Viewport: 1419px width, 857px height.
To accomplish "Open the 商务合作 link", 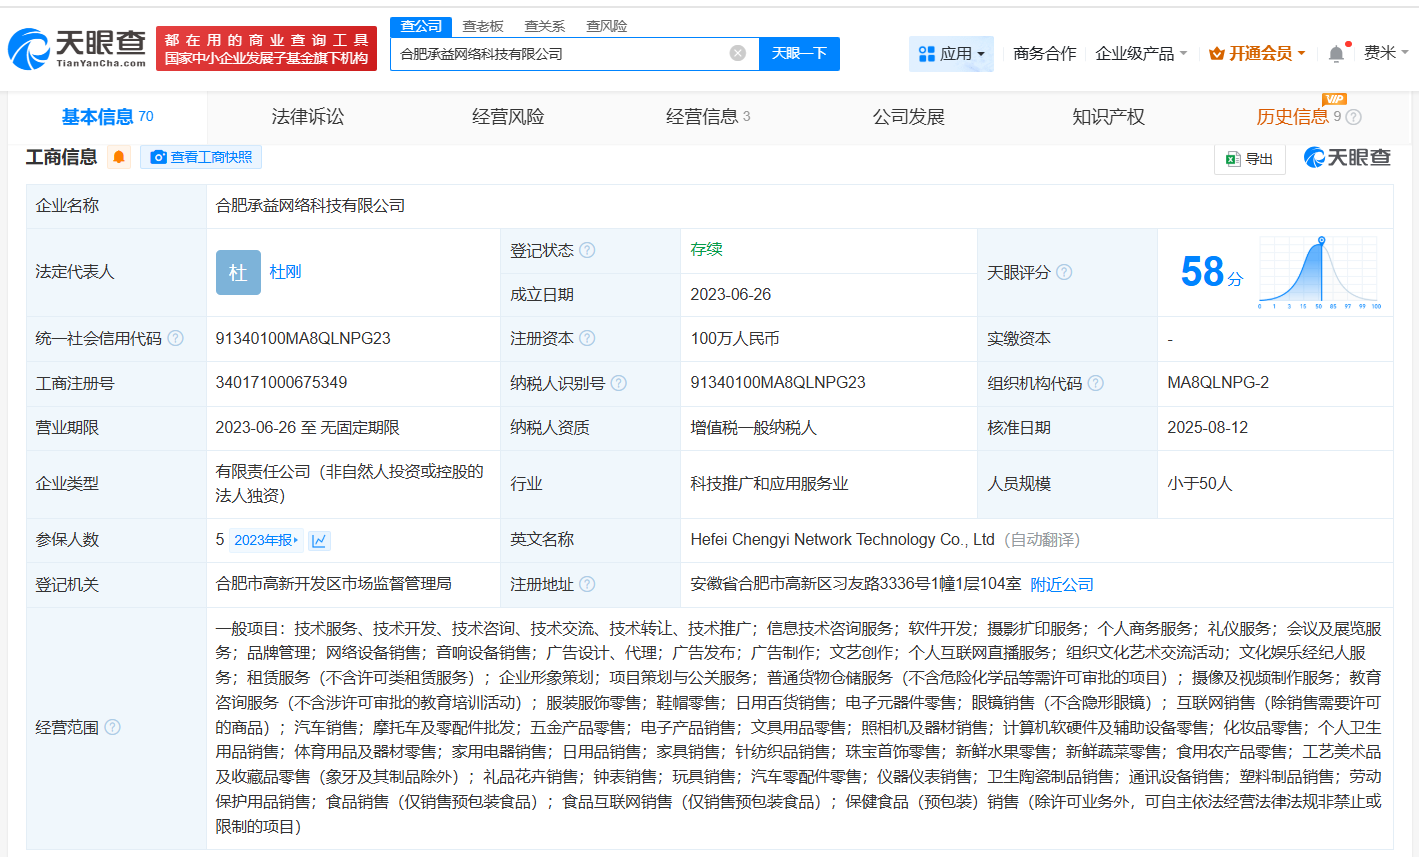I will 1044,53.
